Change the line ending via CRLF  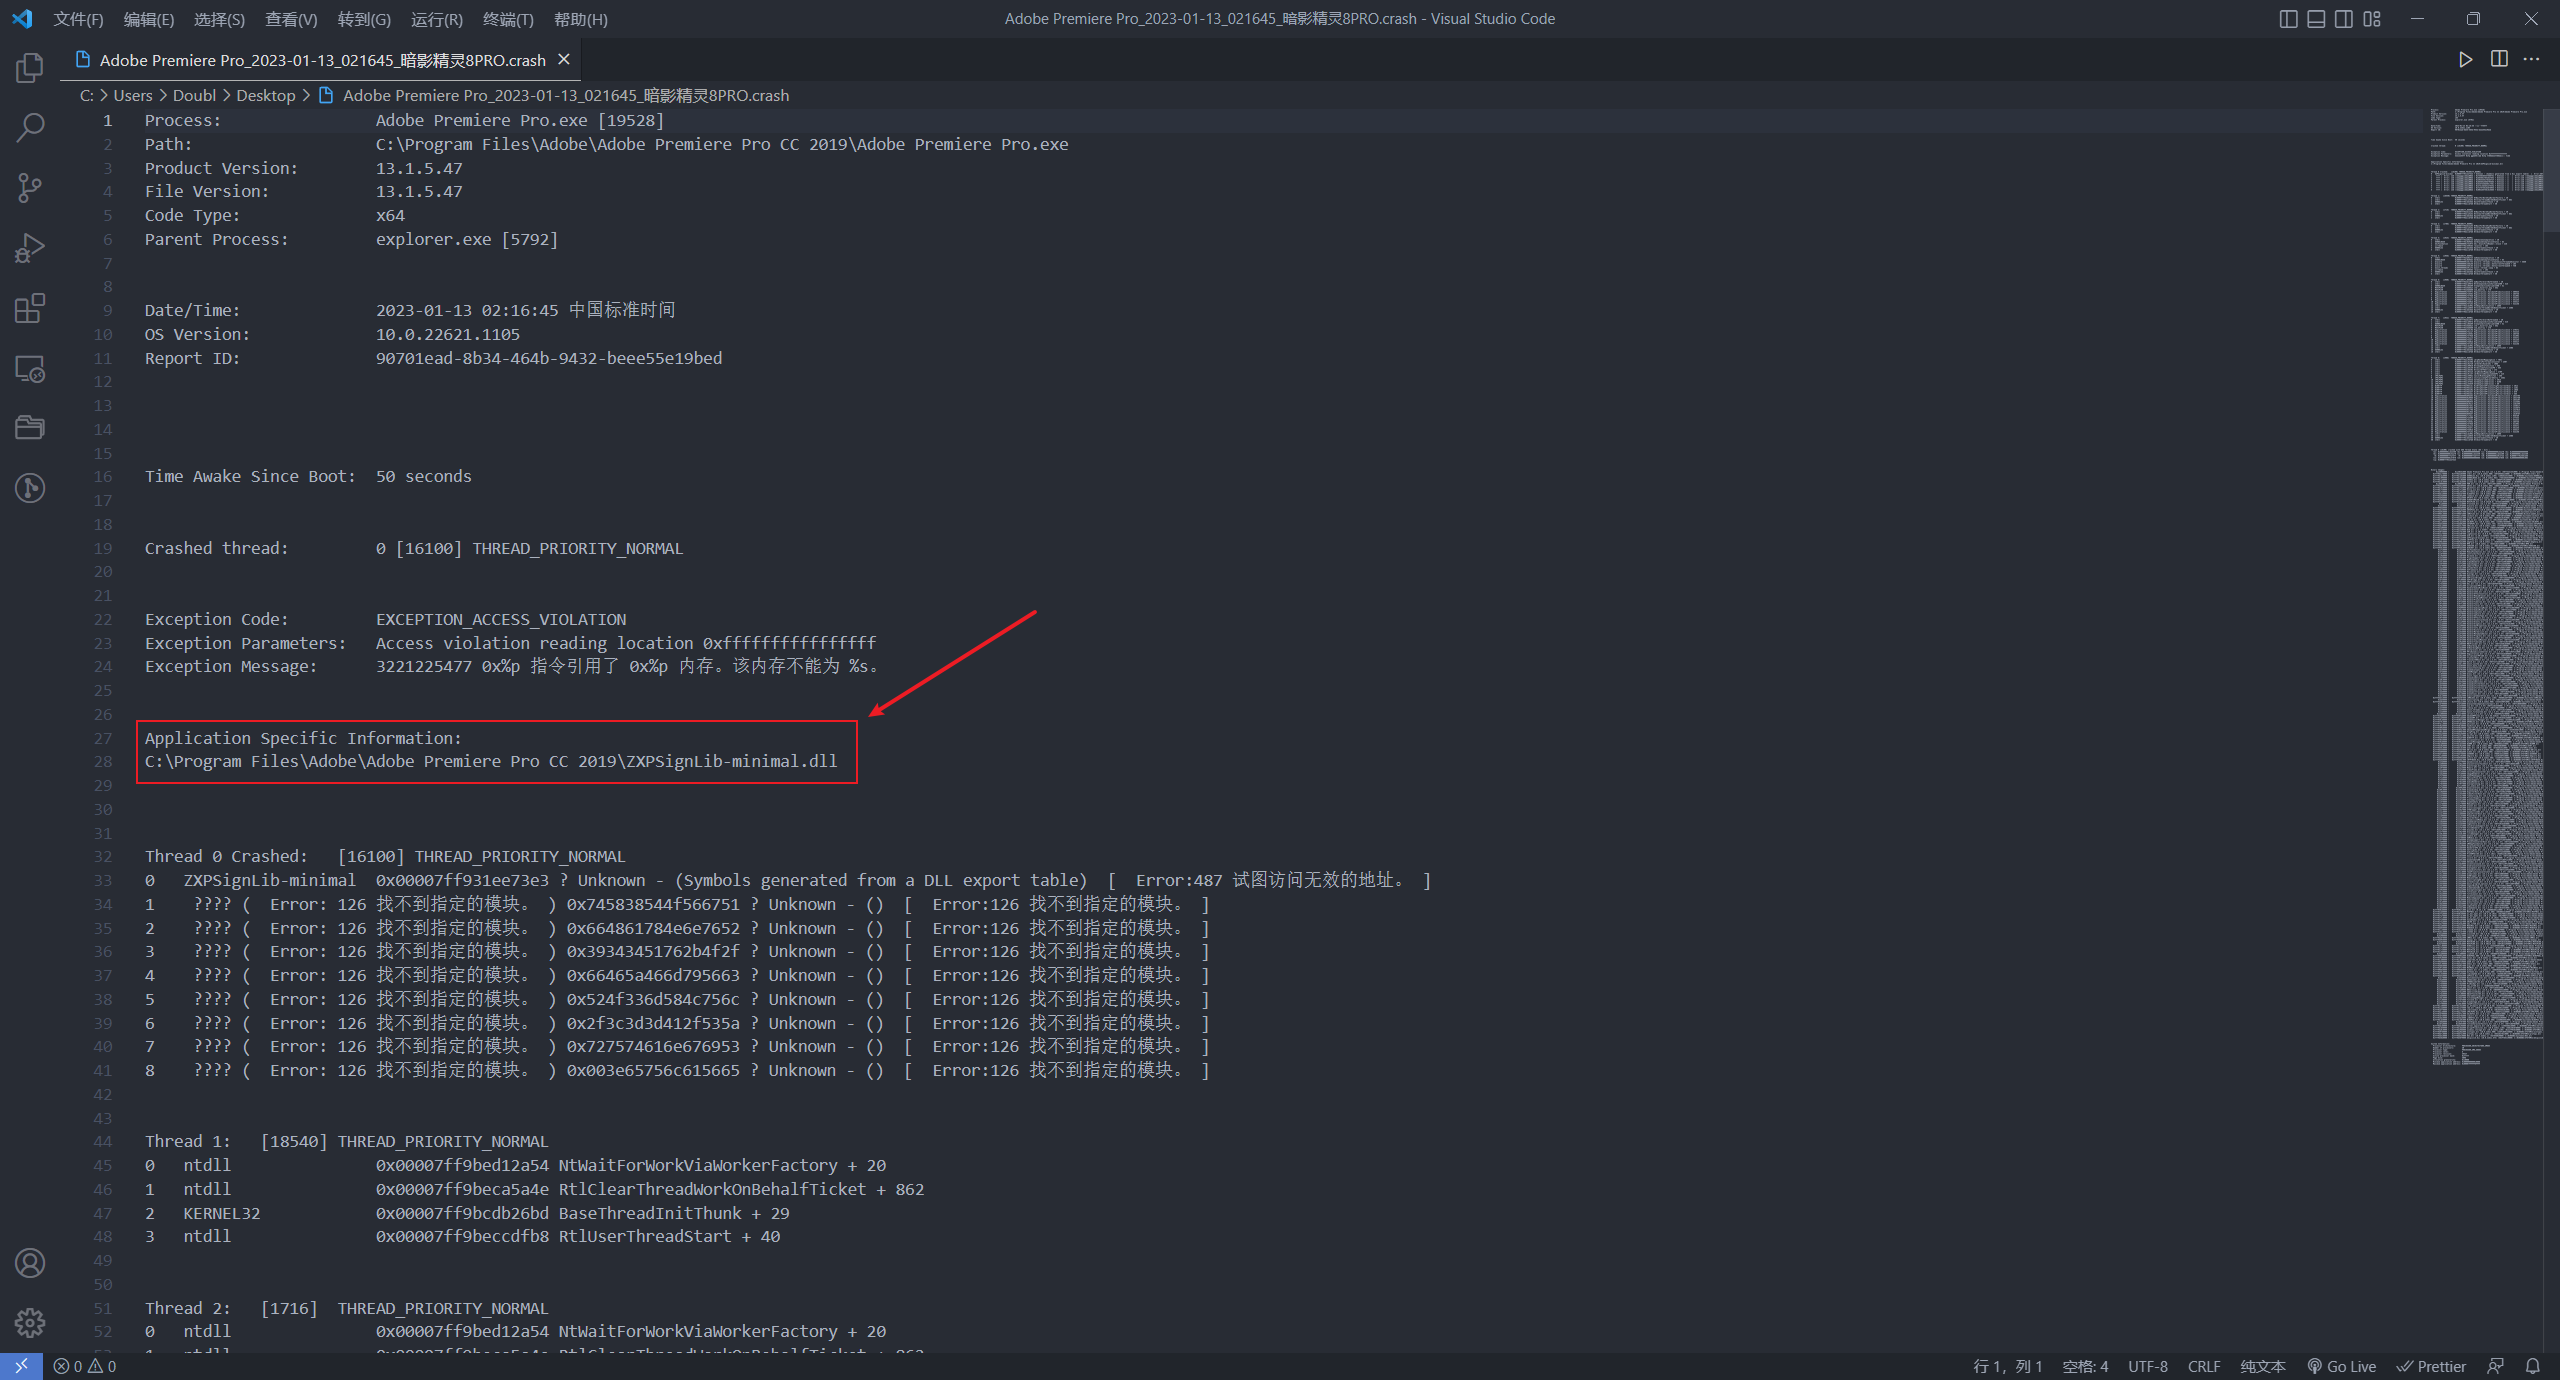(x=2204, y=1366)
